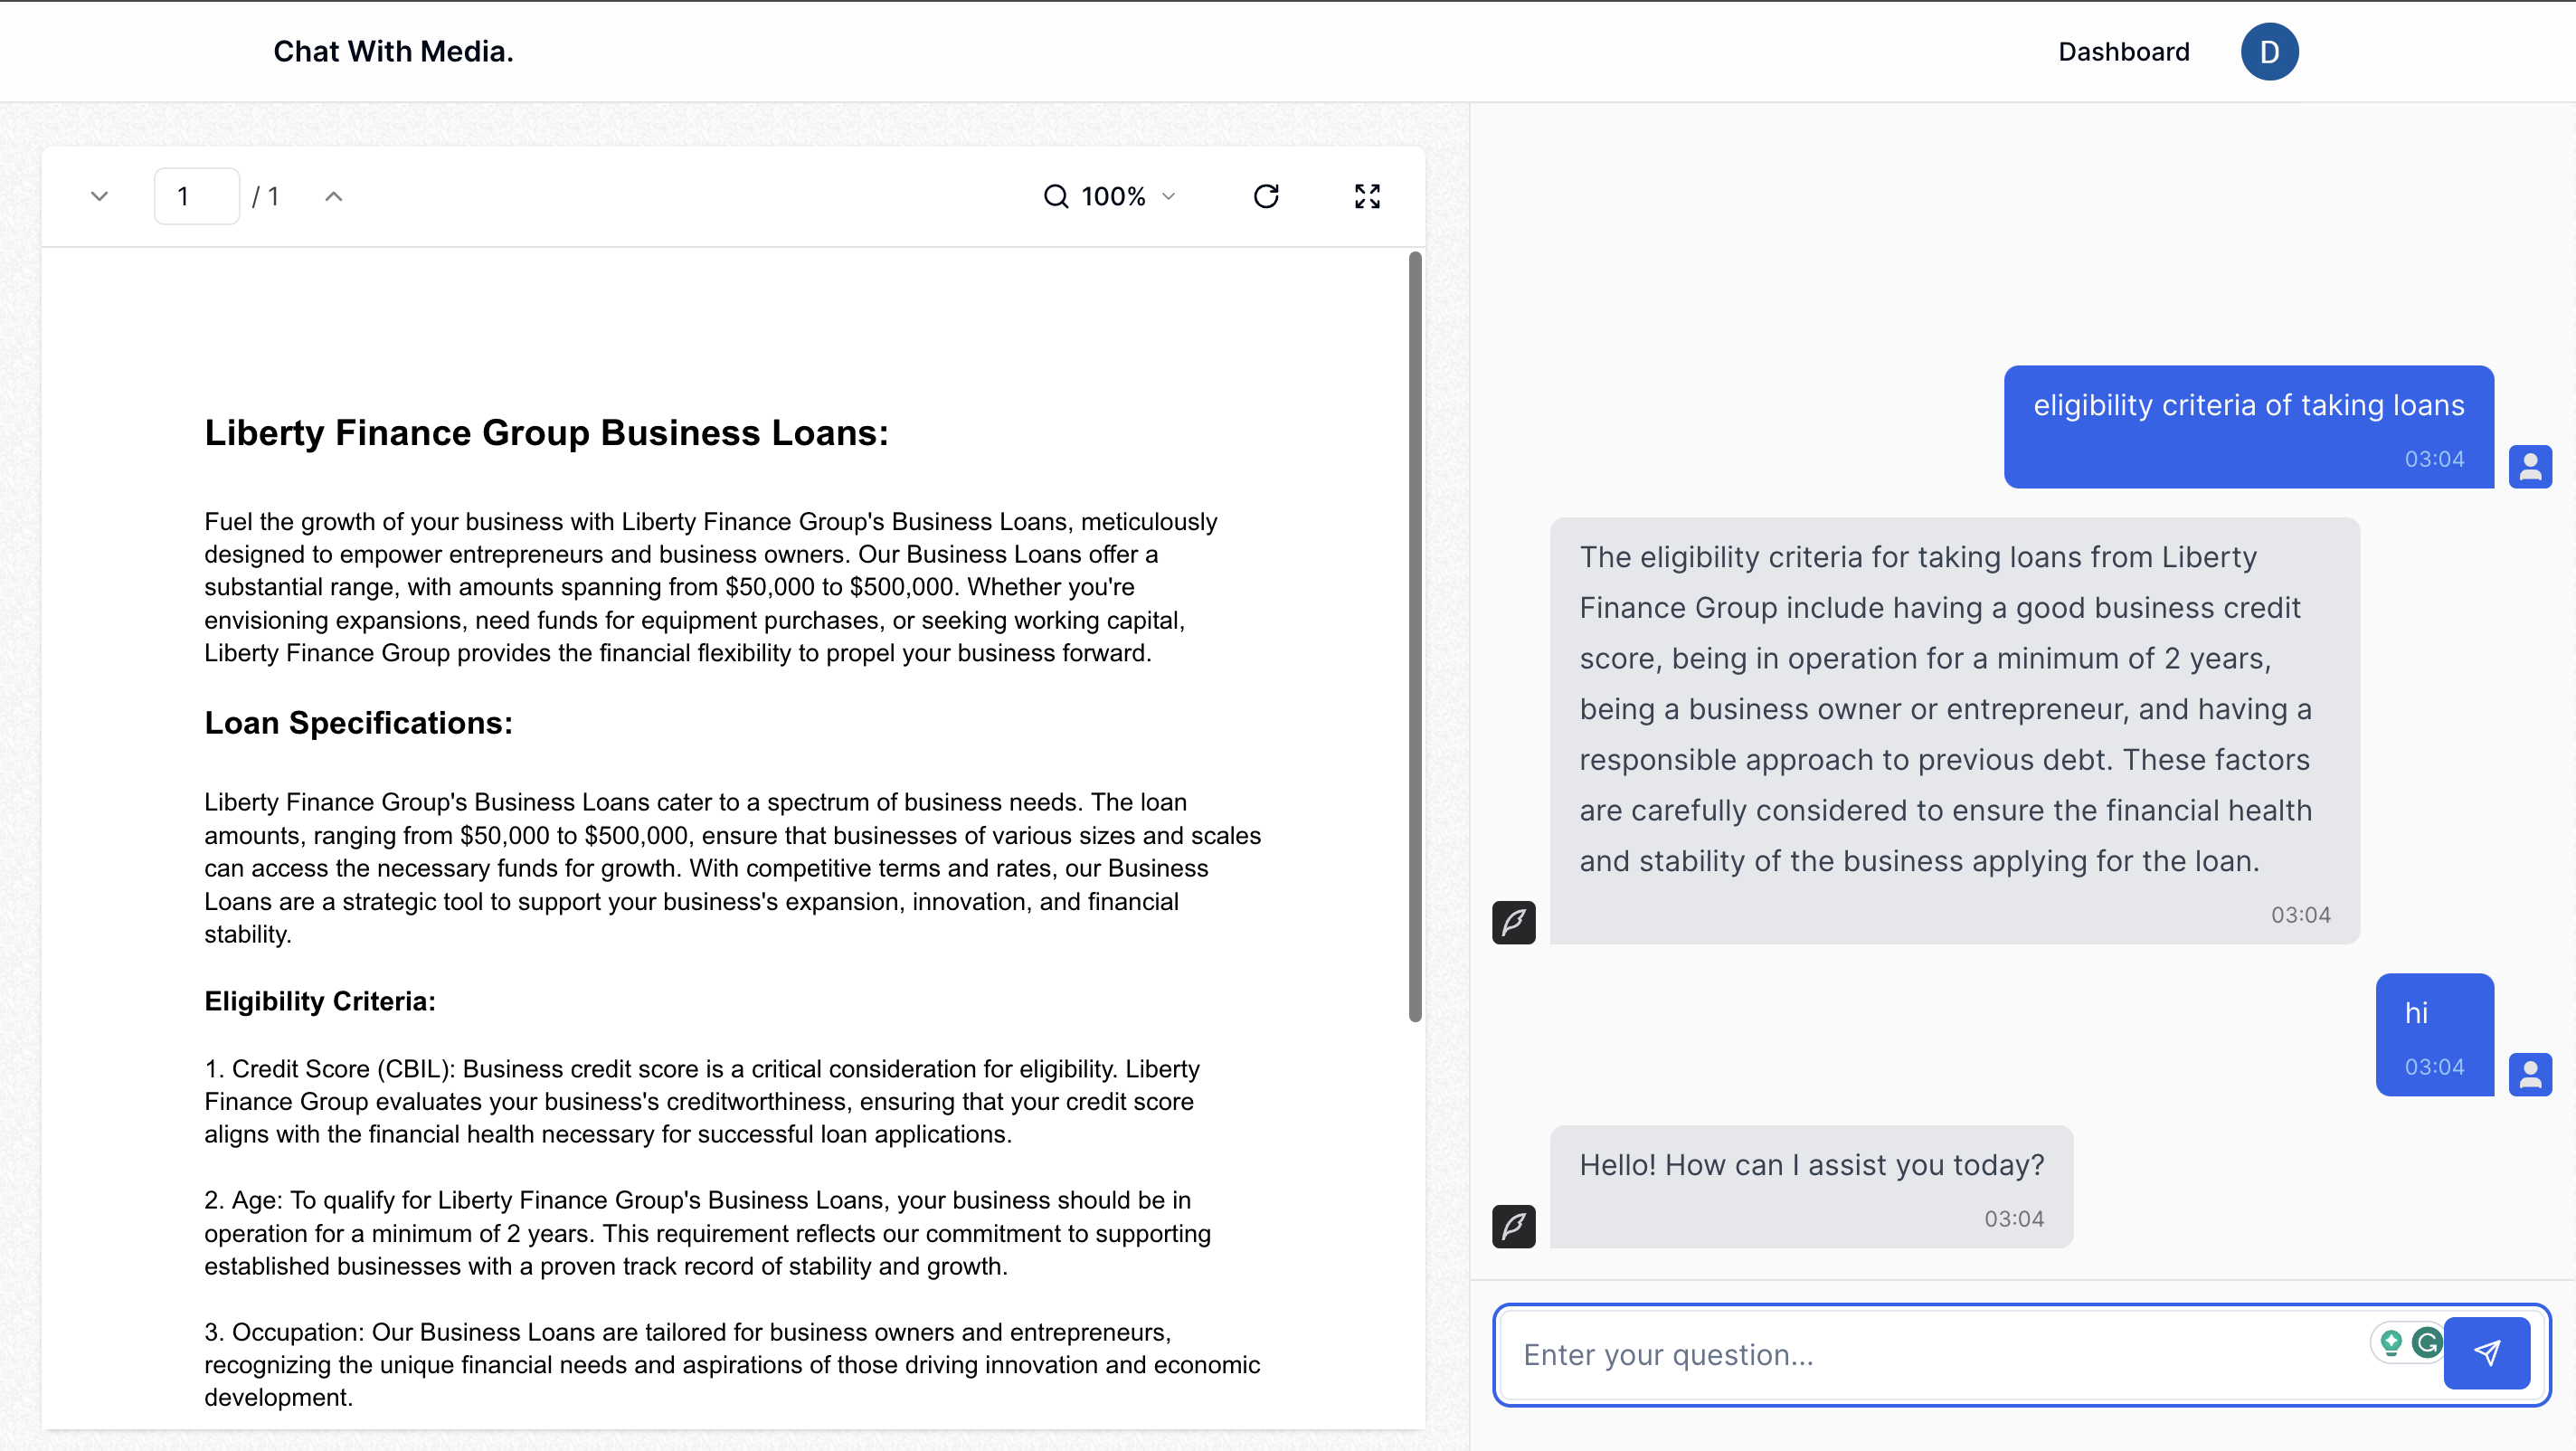The width and height of the screenshot is (2576, 1451).
Task: Click the '3. Occupation:' paragraph in document
Action: click(732, 1364)
